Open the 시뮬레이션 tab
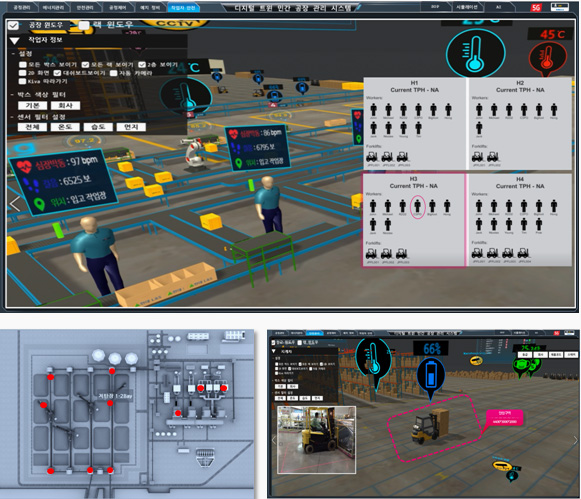The width and height of the screenshot is (581, 499). [x=467, y=7]
